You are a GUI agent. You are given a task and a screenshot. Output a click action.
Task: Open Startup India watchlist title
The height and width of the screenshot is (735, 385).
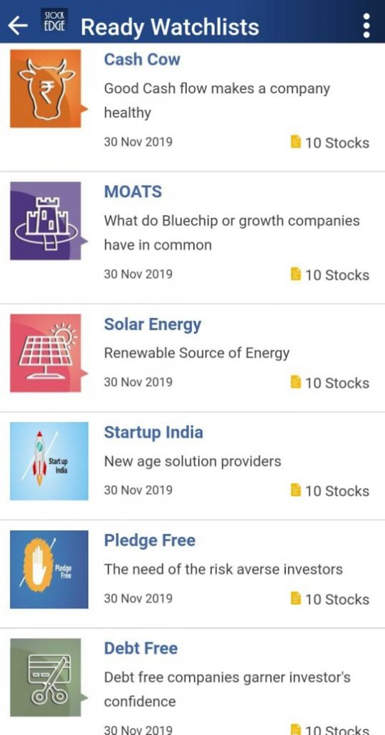coord(153,432)
